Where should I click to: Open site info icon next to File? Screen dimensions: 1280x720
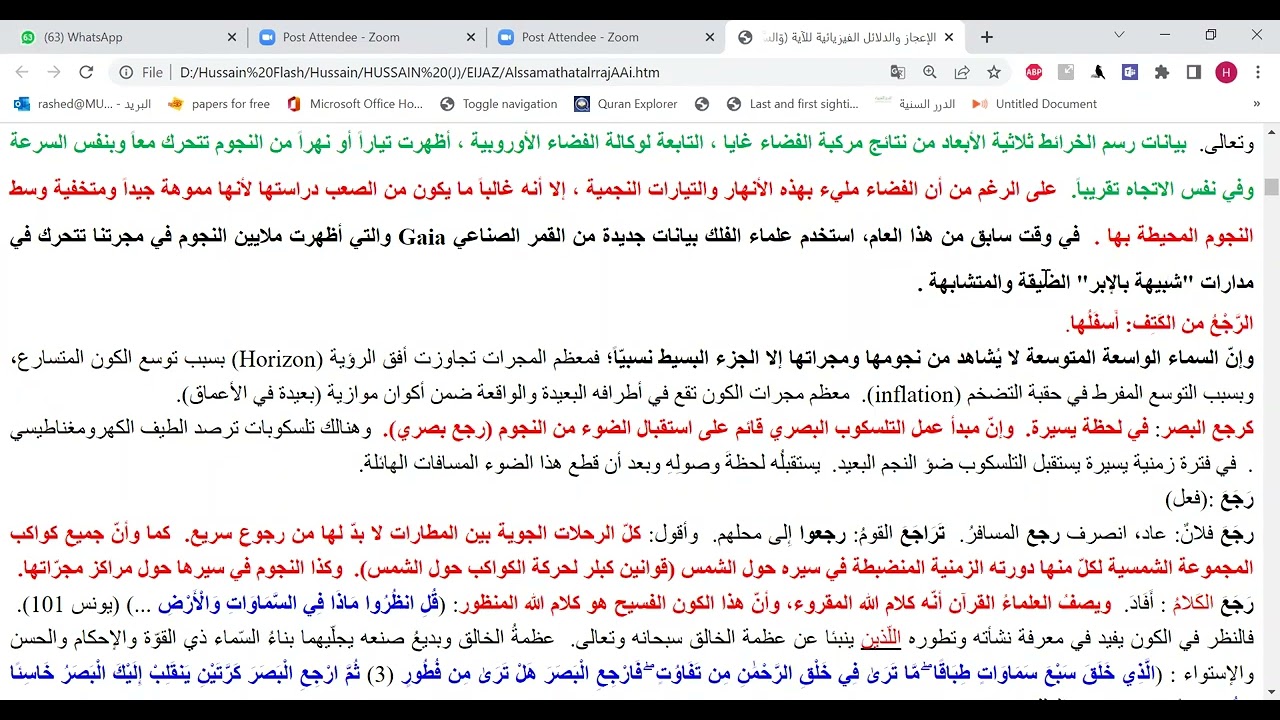(x=126, y=72)
